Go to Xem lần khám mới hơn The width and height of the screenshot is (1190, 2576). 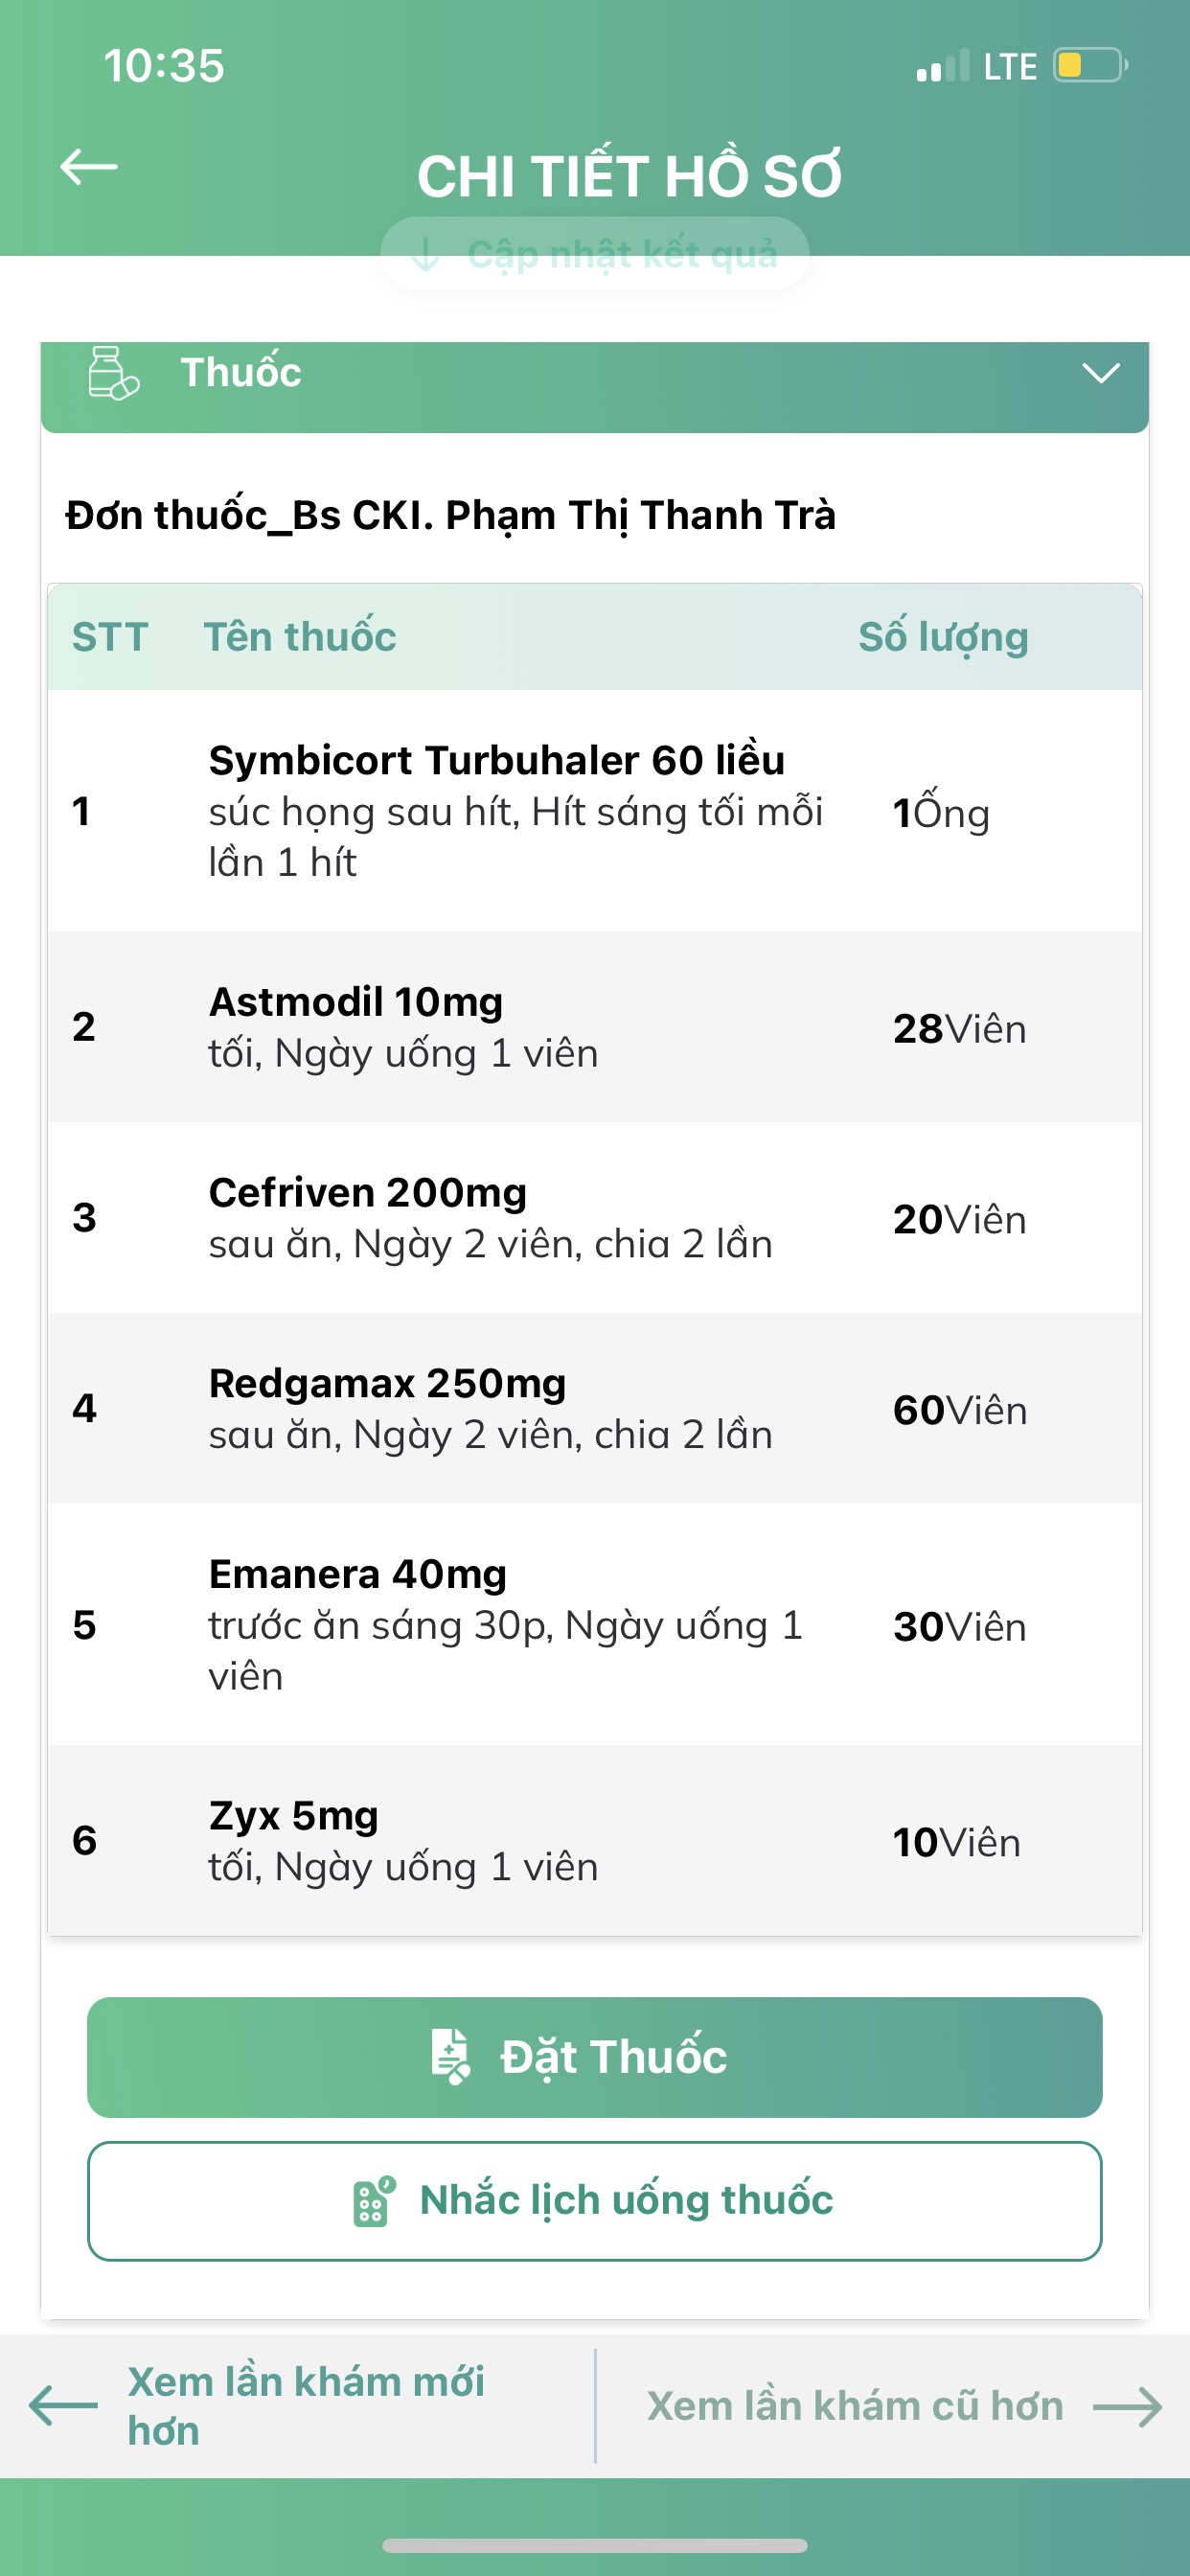[x=305, y=2405]
